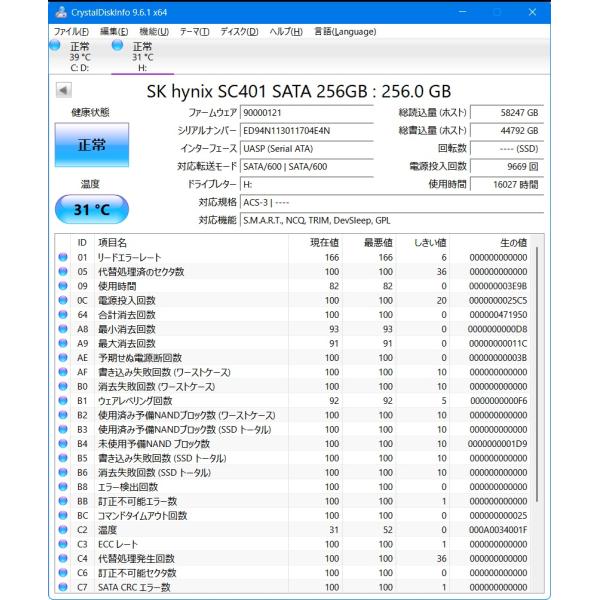Open the ヘルプ(H) menu
The width and height of the screenshot is (600, 600).
point(286,31)
